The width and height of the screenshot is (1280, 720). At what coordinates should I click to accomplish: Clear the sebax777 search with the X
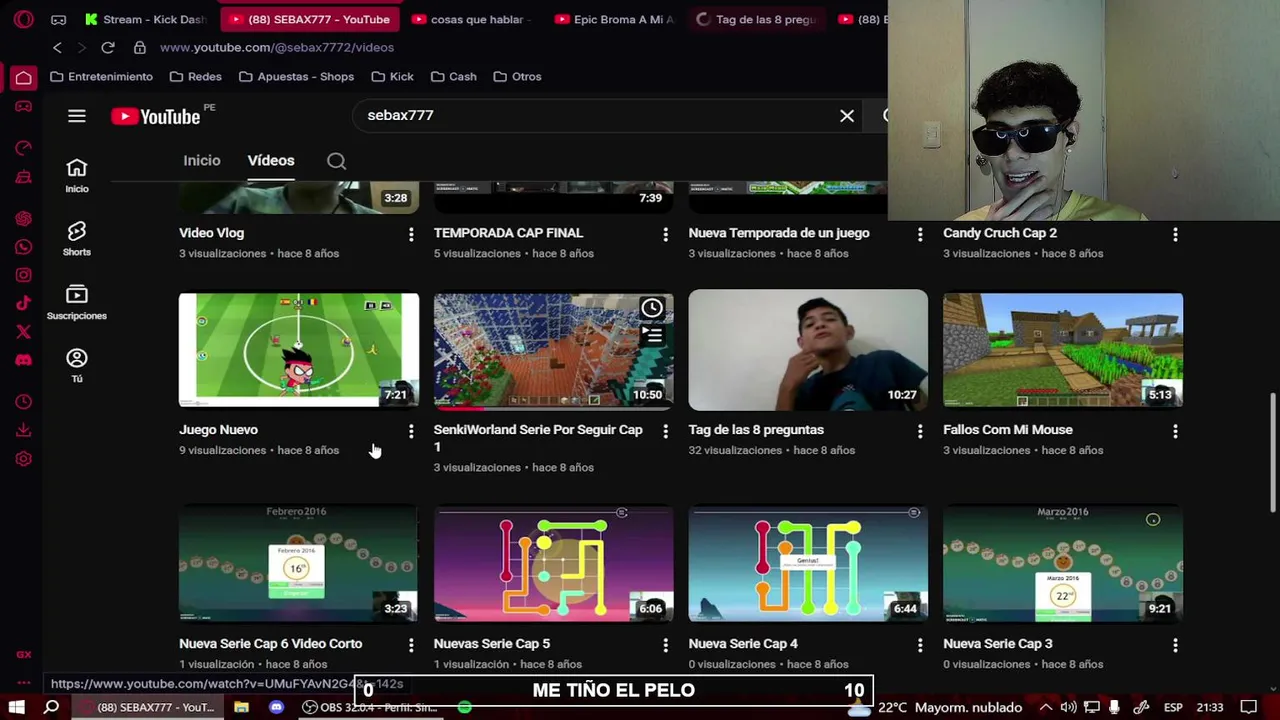(847, 116)
